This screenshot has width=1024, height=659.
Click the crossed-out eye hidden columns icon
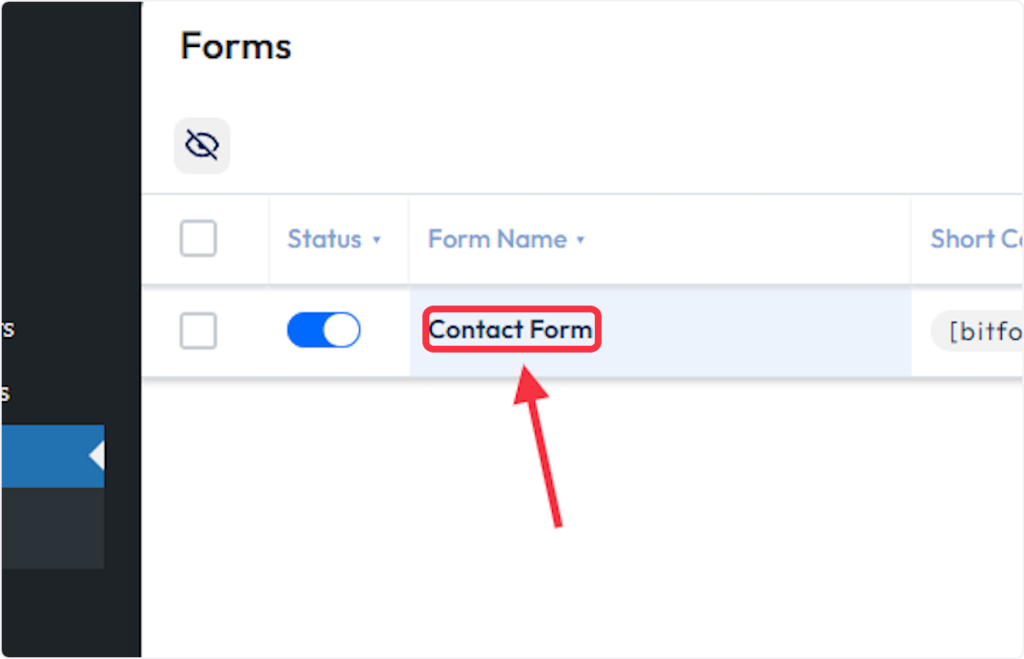click(x=202, y=146)
